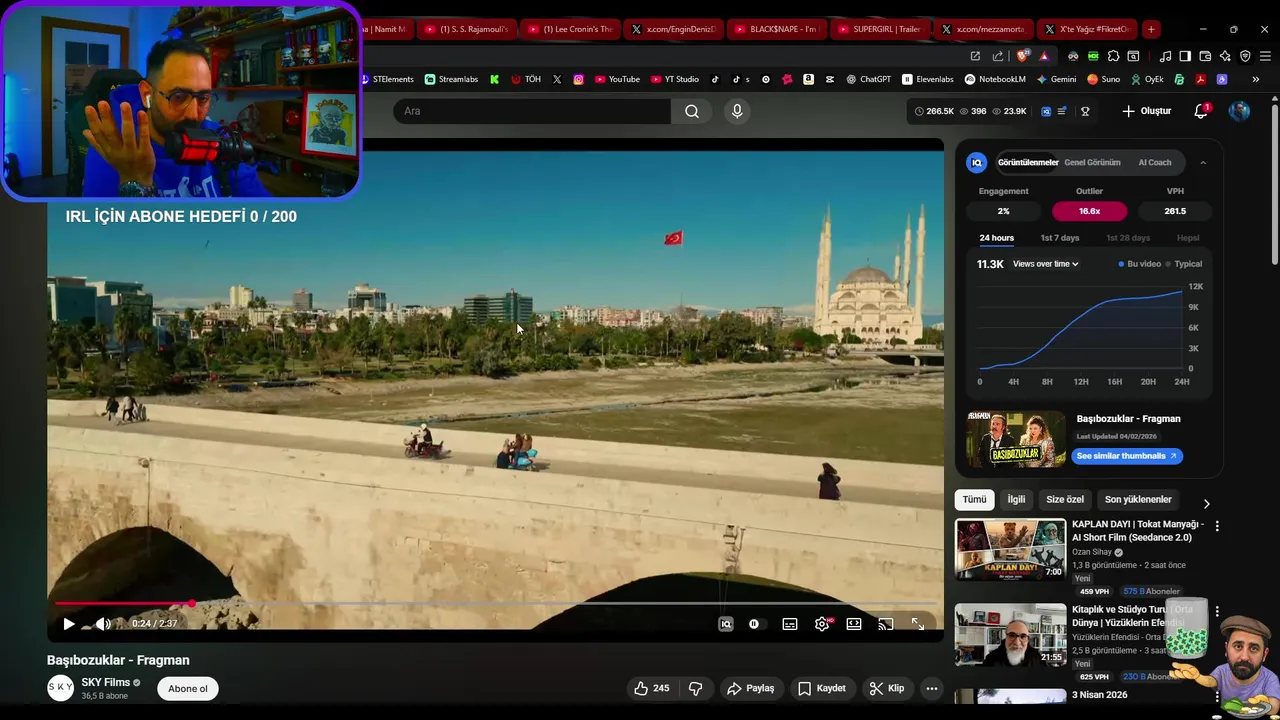The height and width of the screenshot is (720, 1280).
Task: Click the vidIQ 266.5K stat in the header
Action: [x=934, y=111]
